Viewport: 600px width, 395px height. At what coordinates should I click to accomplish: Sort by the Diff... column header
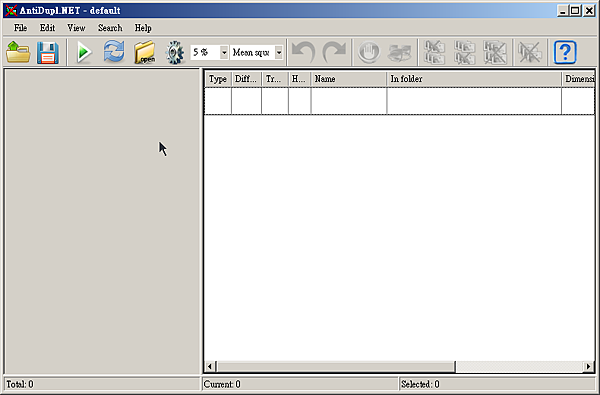coord(246,79)
